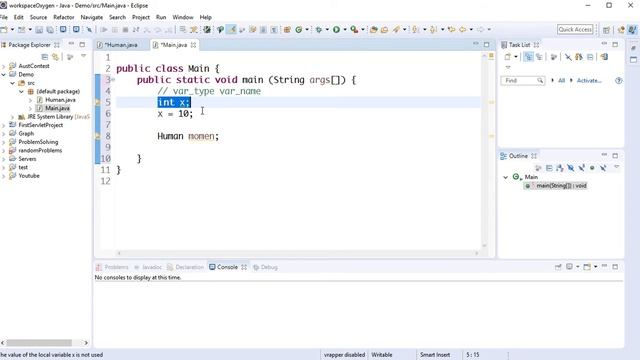The image size is (640, 360).
Task: Click the Open Type icon in toolbar
Action: [x=373, y=29]
